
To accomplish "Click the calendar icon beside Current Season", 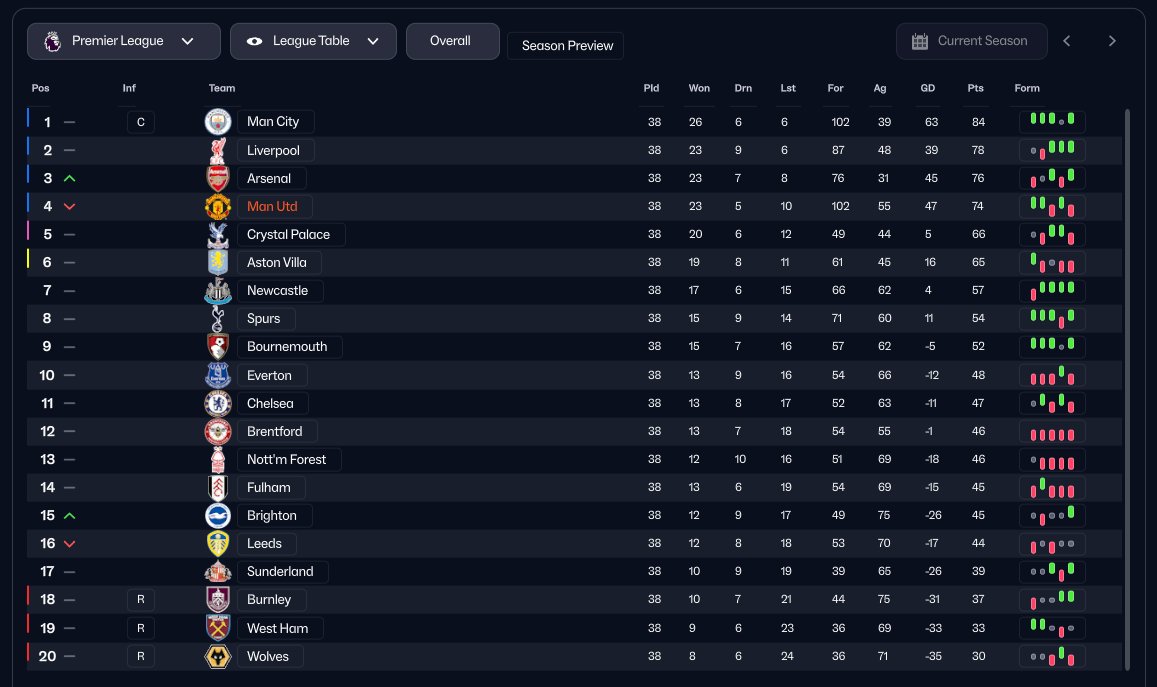I will pos(920,41).
